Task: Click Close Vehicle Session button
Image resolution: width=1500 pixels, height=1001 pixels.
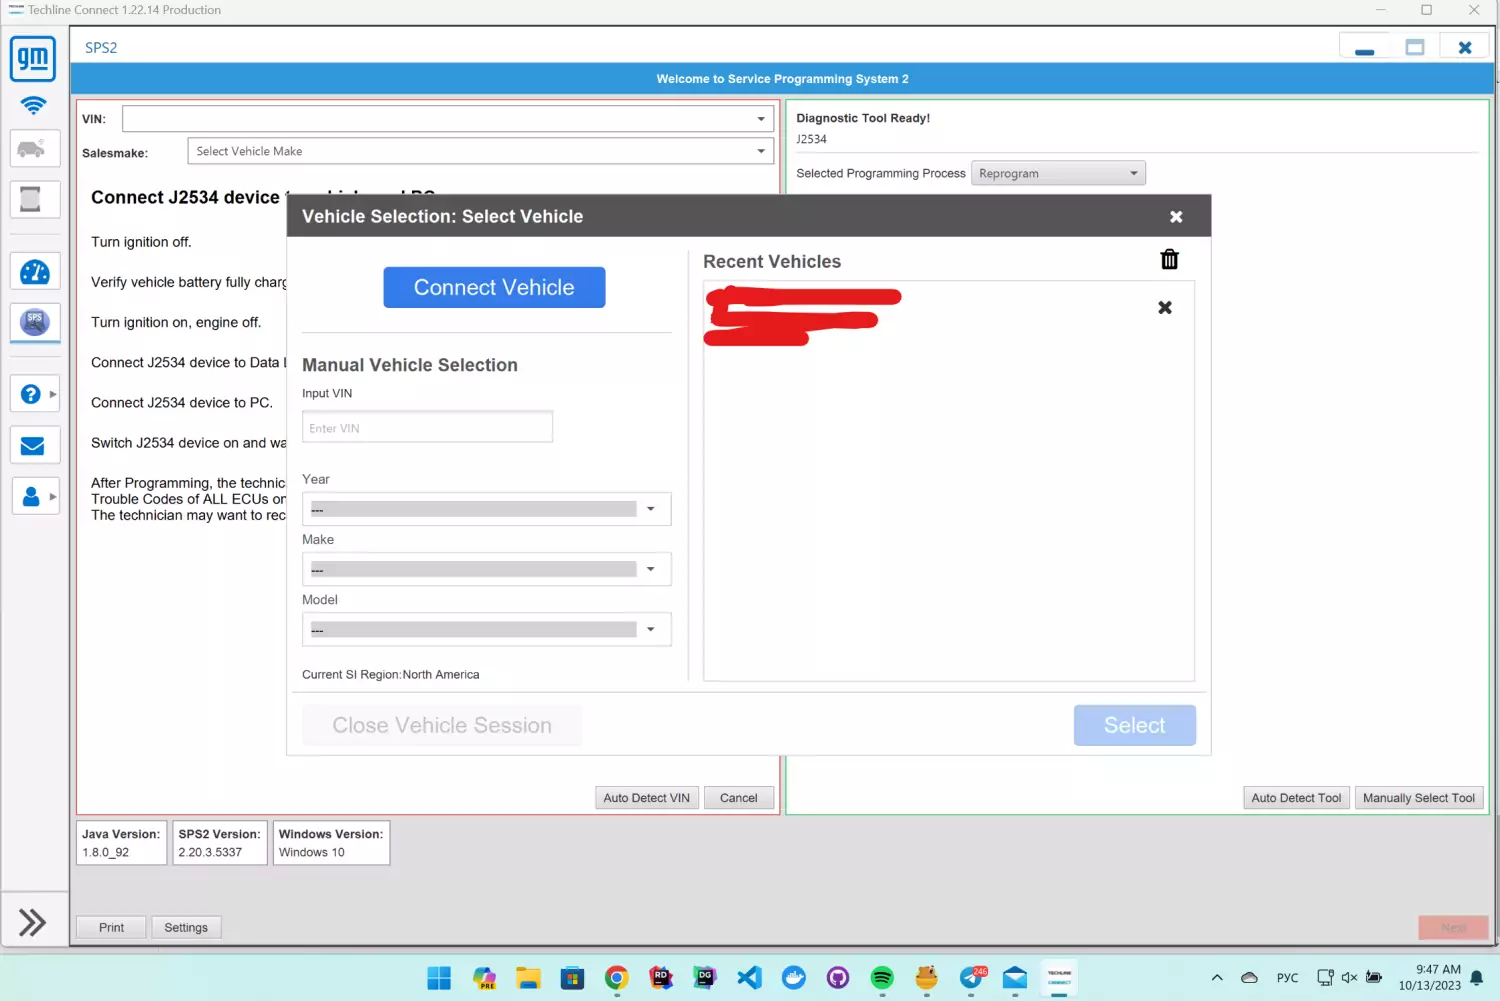Action: point(442,725)
